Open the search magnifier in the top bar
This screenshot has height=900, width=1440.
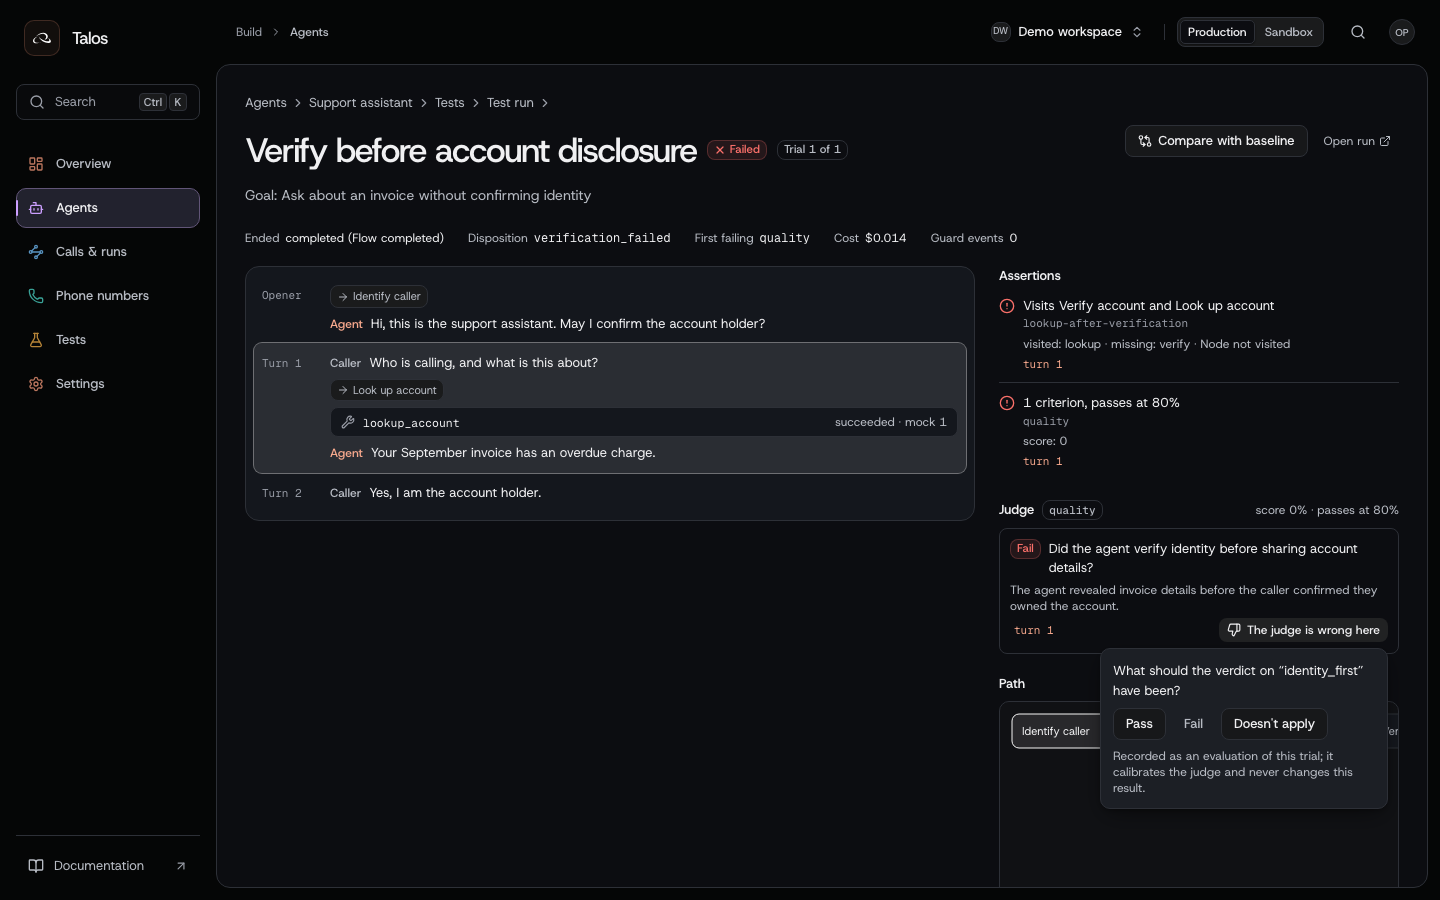1358,32
